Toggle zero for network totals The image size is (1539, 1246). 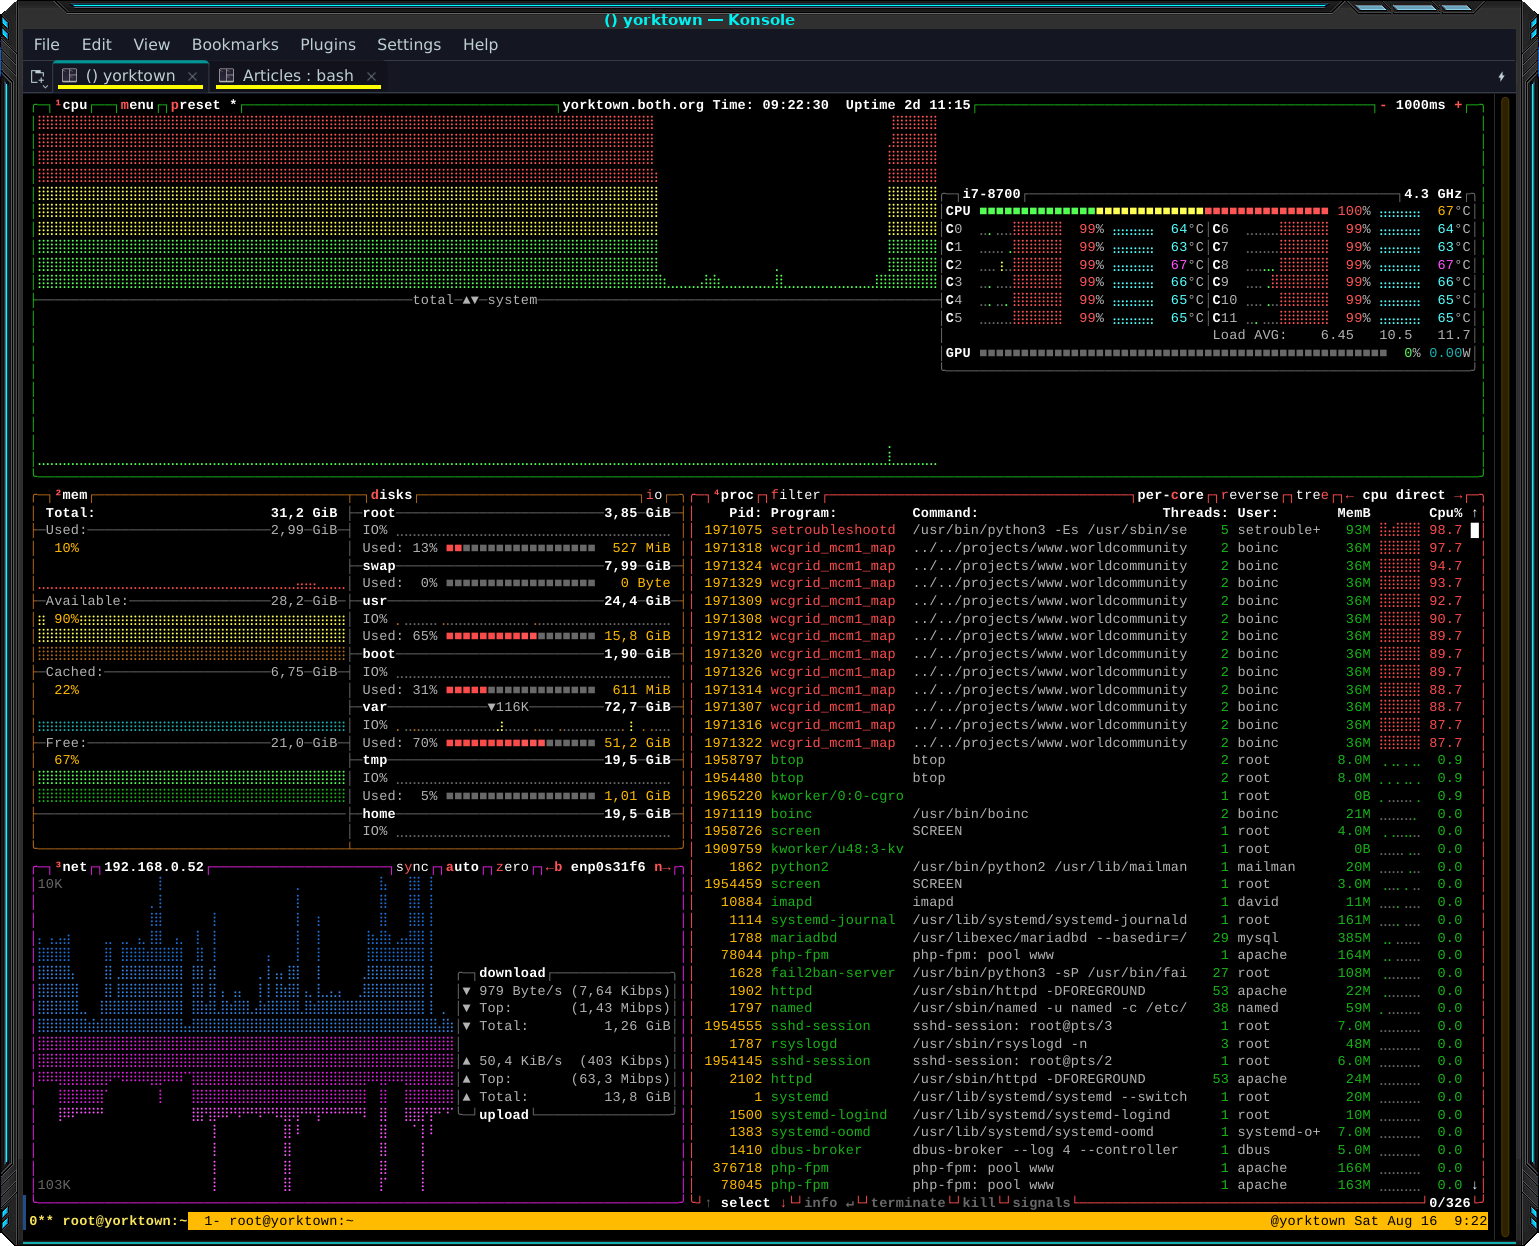coord(512,867)
